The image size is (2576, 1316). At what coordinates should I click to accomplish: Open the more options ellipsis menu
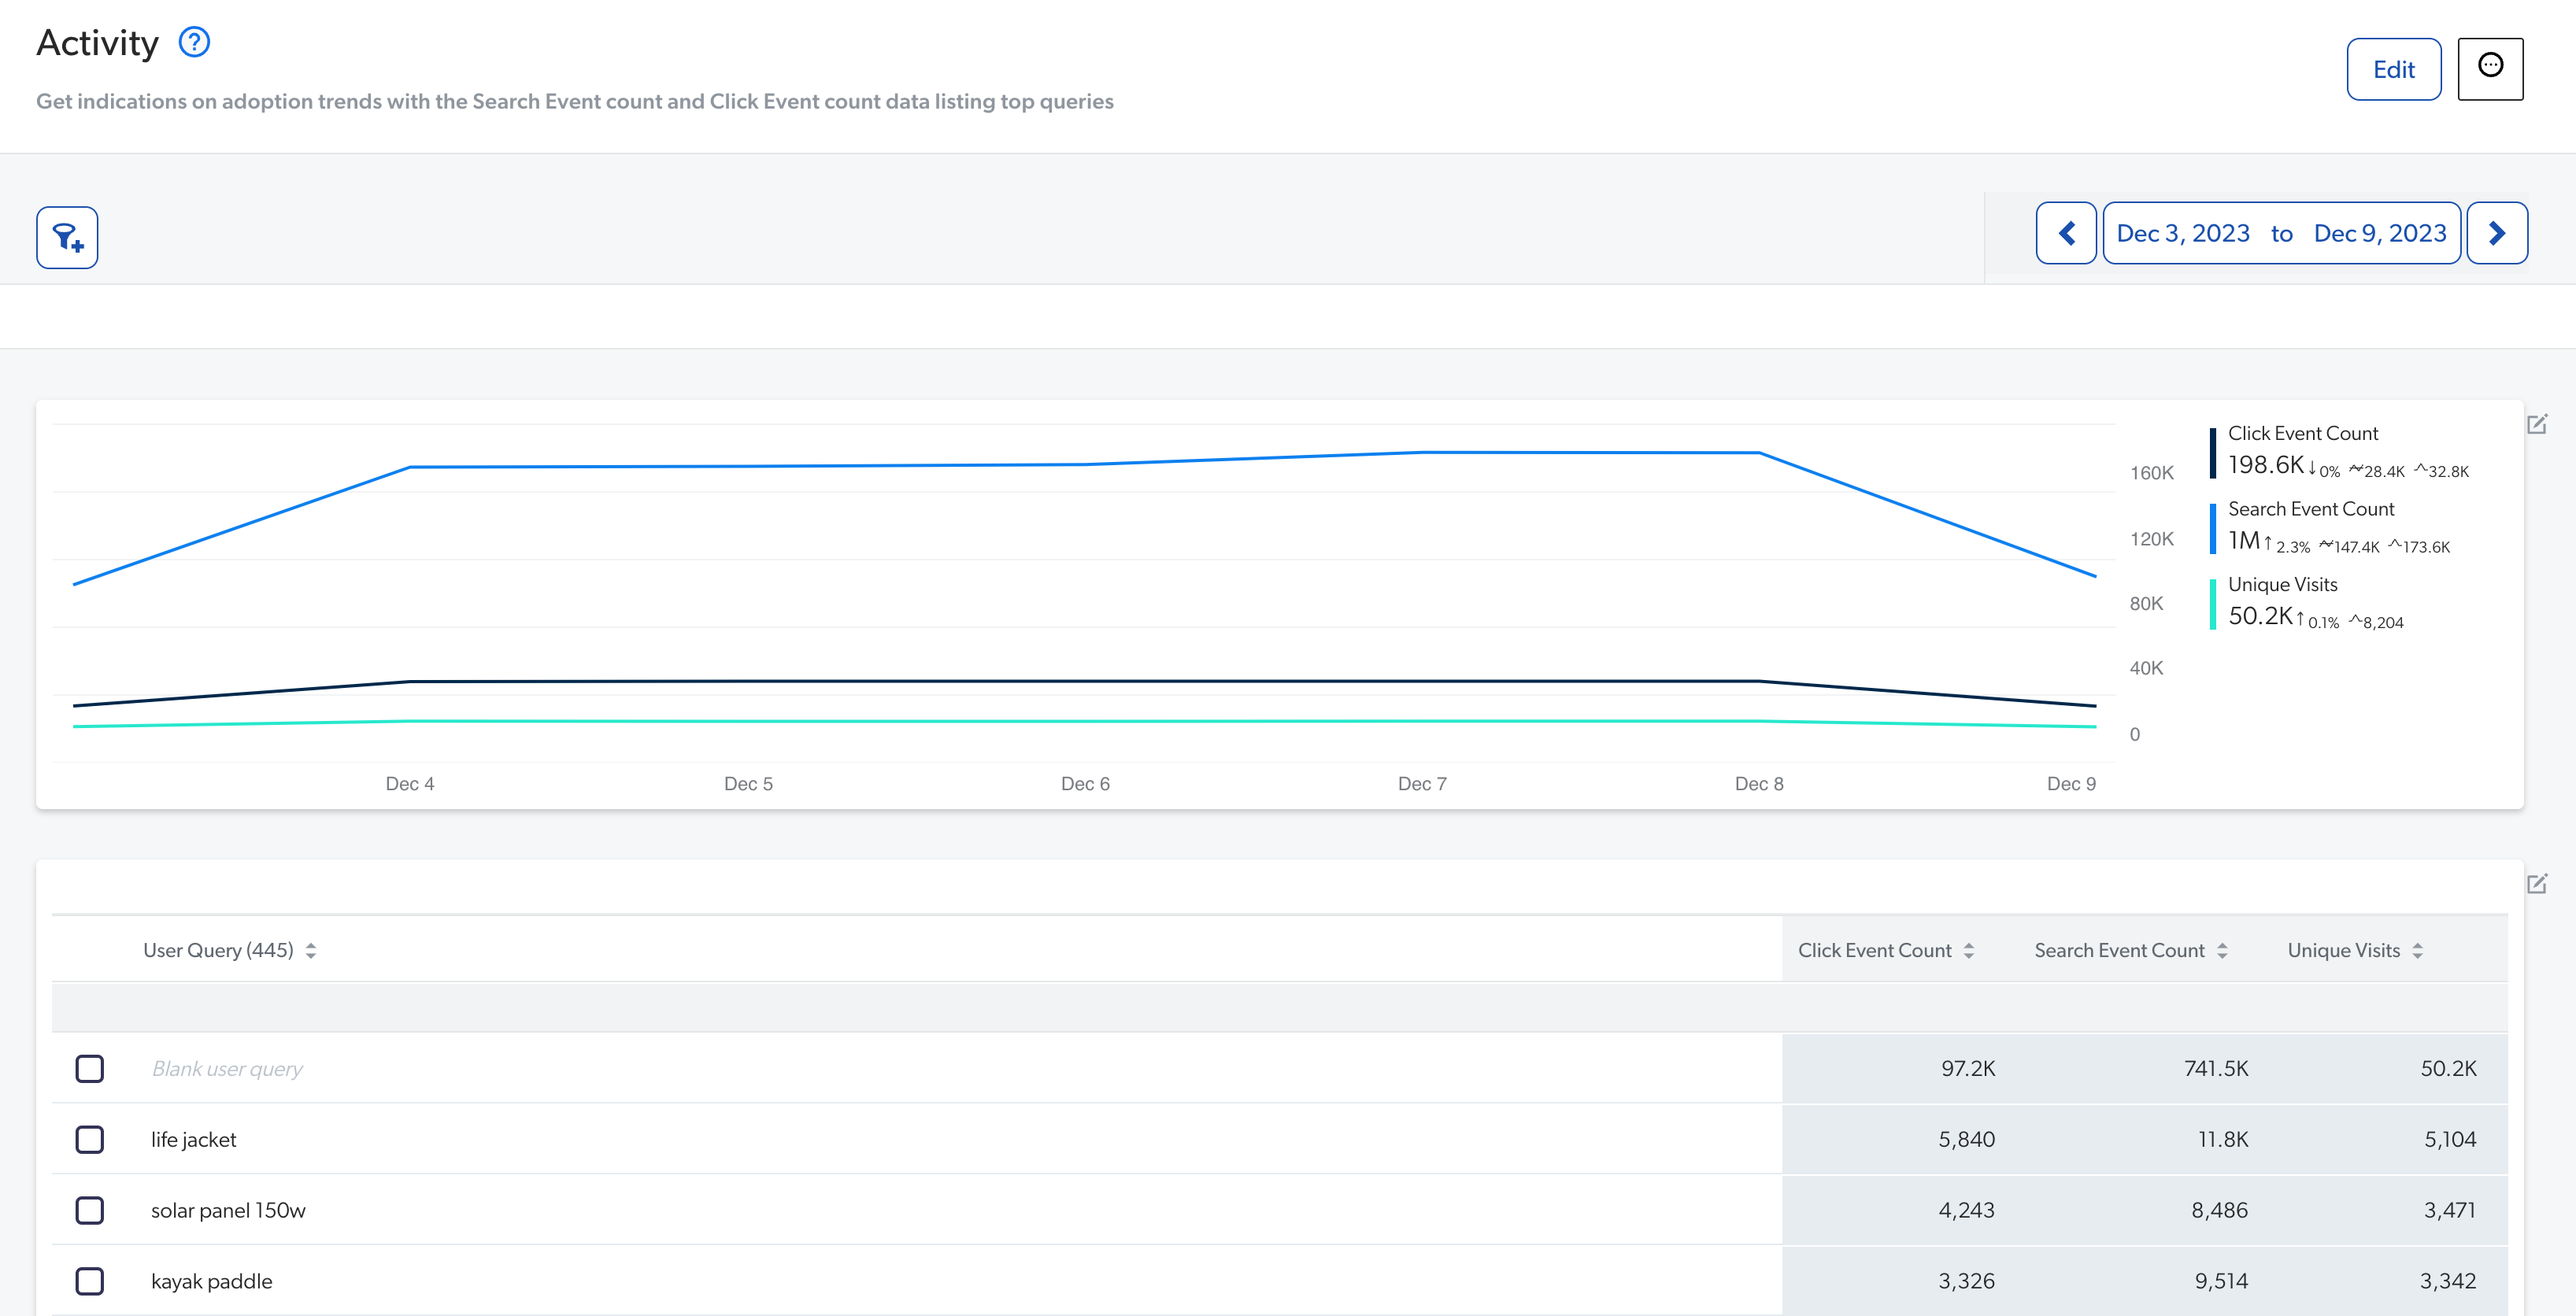[x=2491, y=67]
